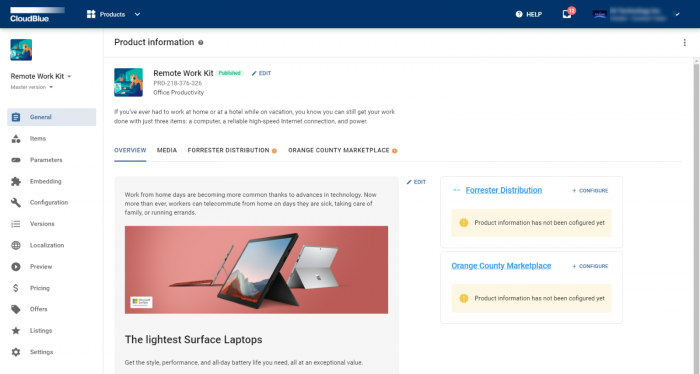Click the Remote Work Kit sidebar thumbnail
Viewport: 700px width, 374px height.
[21, 50]
